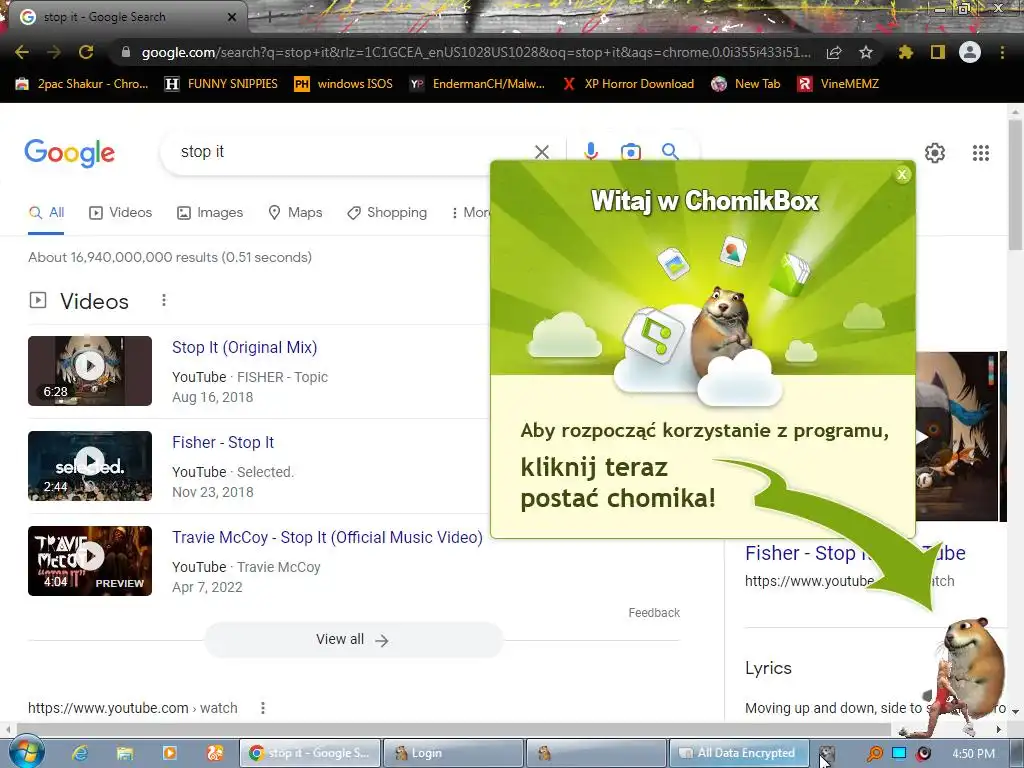Open the Chrome profile avatar
Screen dimensions: 1024x768
[970, 52]
